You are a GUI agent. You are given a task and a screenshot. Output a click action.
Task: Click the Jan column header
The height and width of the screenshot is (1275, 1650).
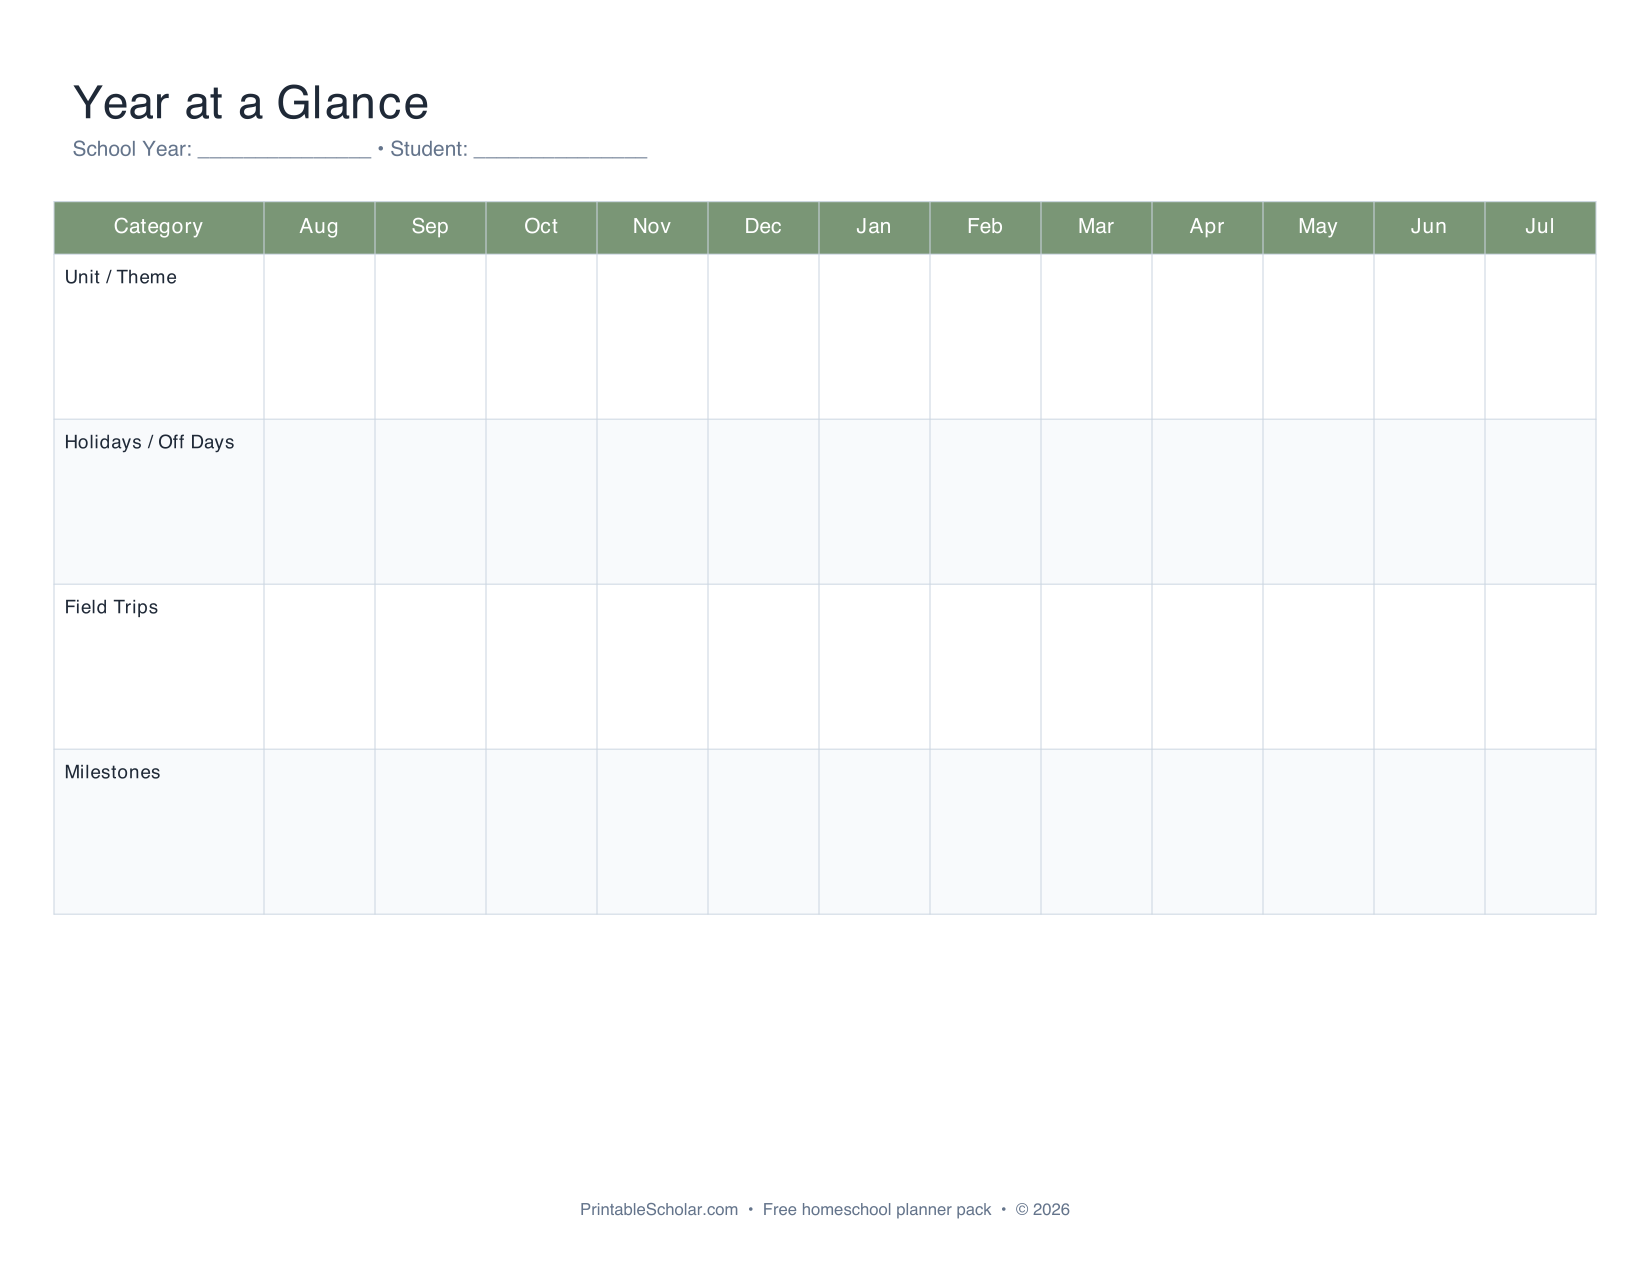click(874, 227)
